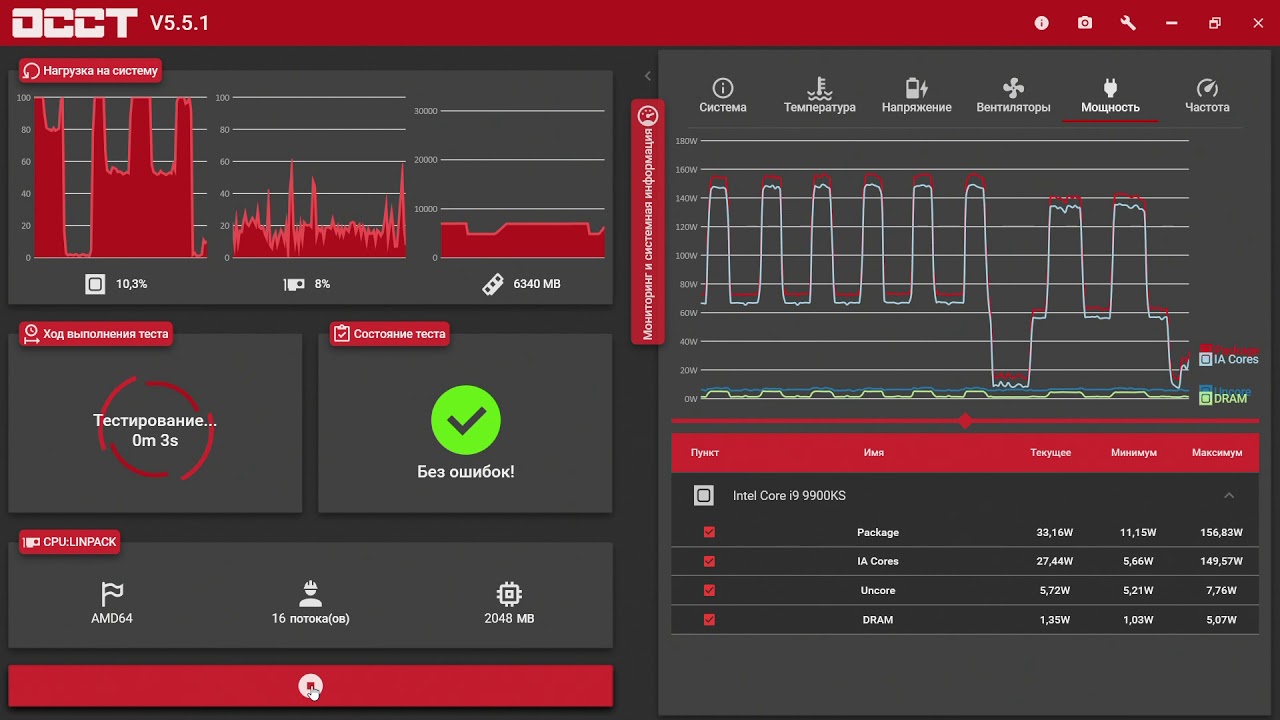
Task: Click the AMD64 flag icon
Action: coord(112,593)
